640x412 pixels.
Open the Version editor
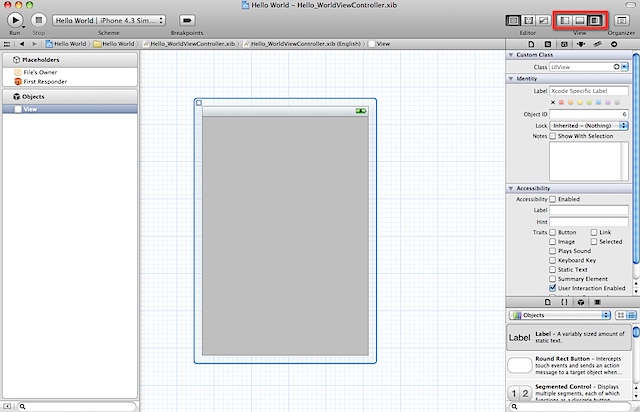point(543,20)
